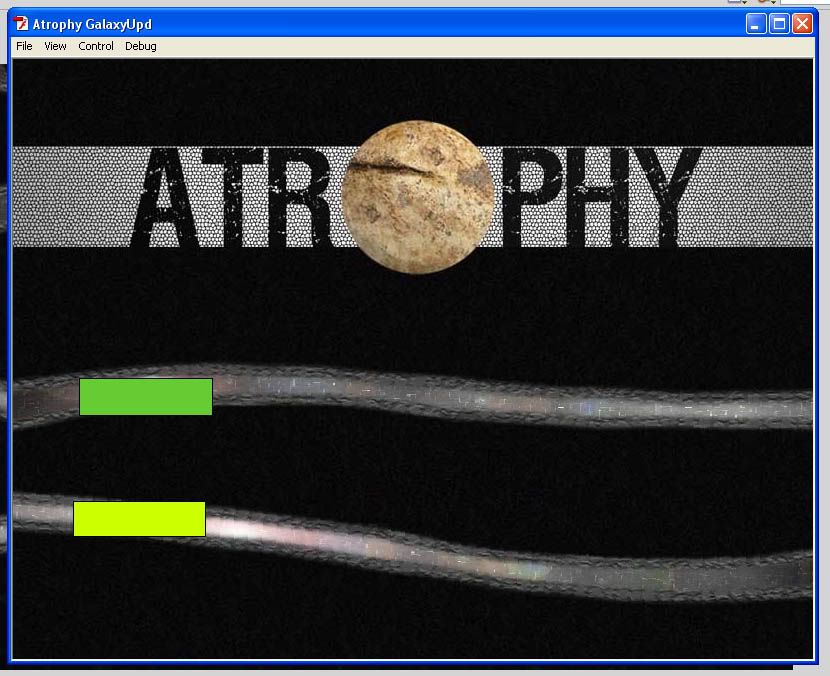Minimize the Atrophy GalaxyUpd window
This screenshot has width=830, height=676.
pyautogui.click(x=756, y=24)
